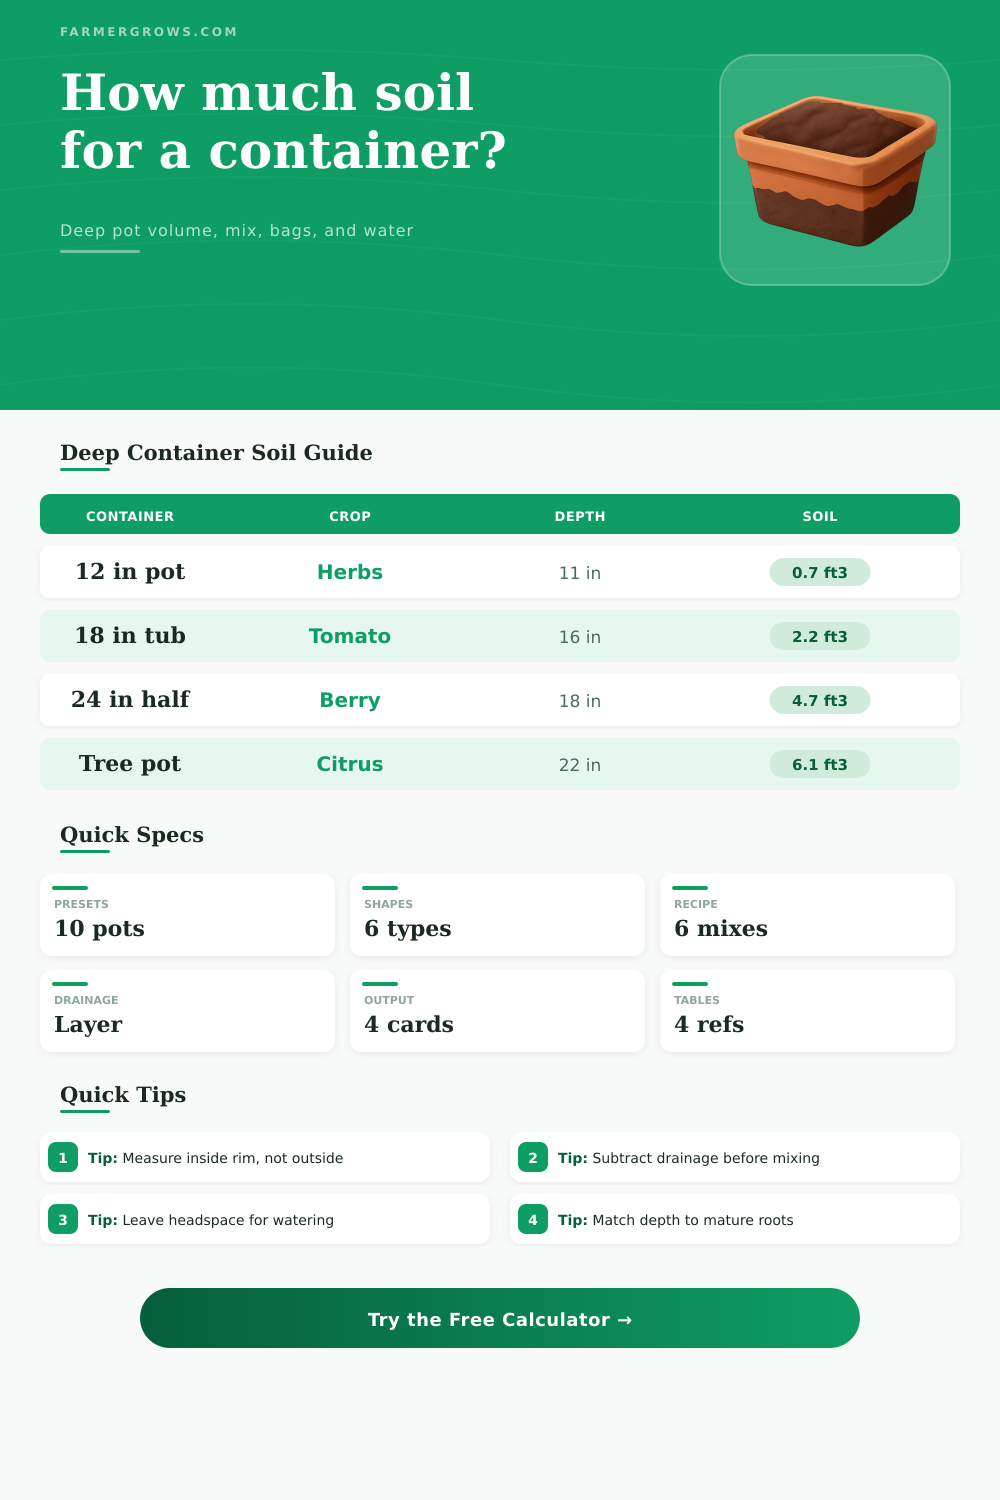Click the 'Quick Tips' heading
1000x1500 pixels.
pos(123,1095)
